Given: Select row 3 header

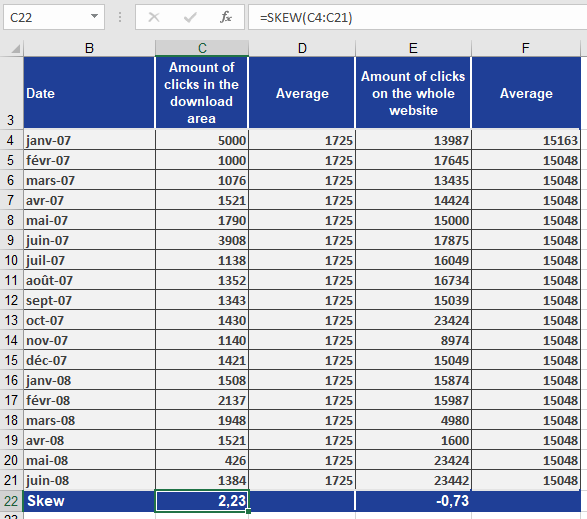Looking at the screenshot, I should (x=11, y=93).
